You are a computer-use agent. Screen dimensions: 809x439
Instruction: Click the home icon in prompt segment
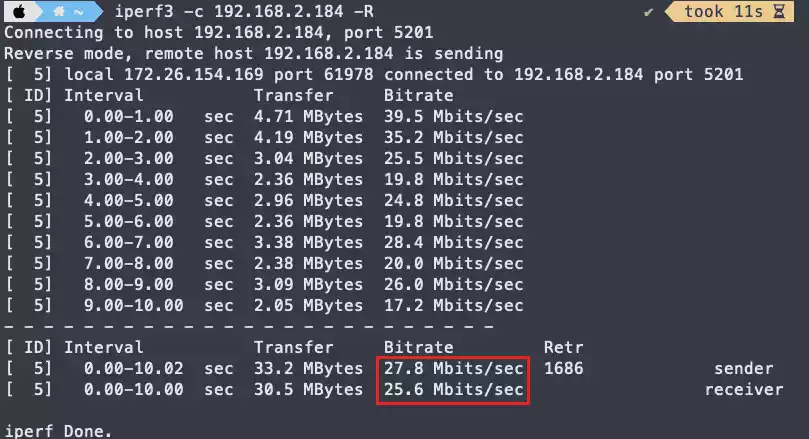(60, 12)
